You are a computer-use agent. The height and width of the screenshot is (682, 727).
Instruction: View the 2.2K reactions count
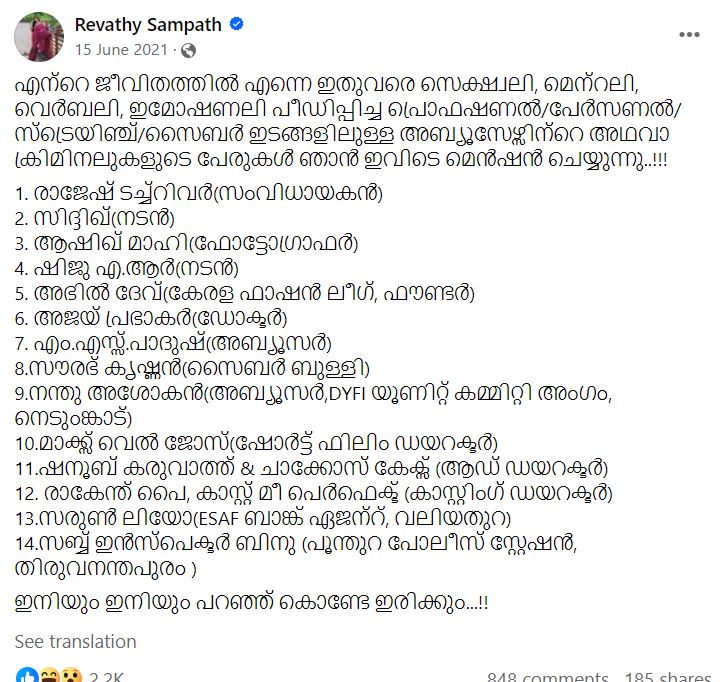106,677
